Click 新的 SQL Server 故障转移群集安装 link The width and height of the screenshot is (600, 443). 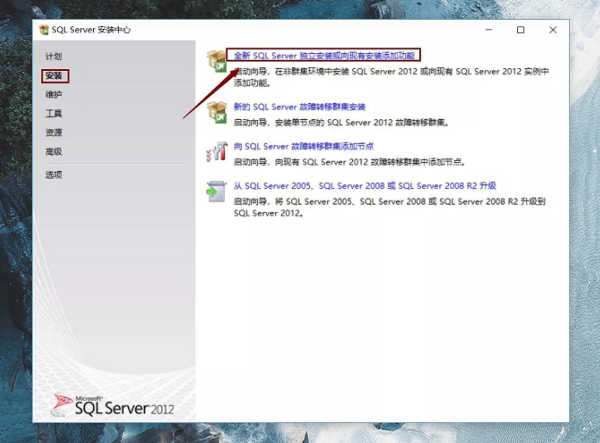click(x=299, y=107)
